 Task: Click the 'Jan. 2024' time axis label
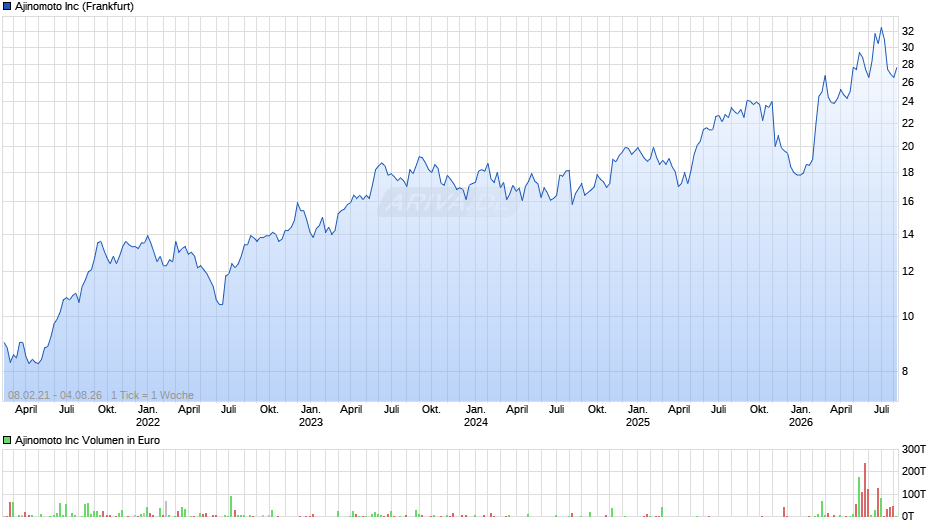click(x=475, y=416)
